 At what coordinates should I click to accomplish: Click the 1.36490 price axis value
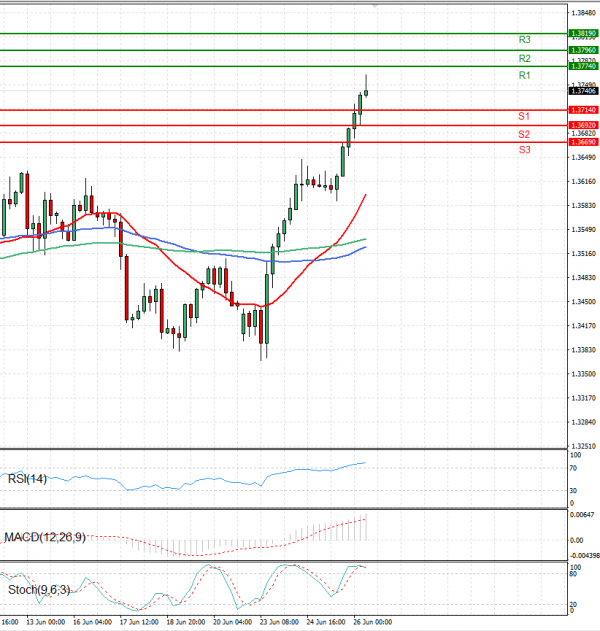(584, 157)
